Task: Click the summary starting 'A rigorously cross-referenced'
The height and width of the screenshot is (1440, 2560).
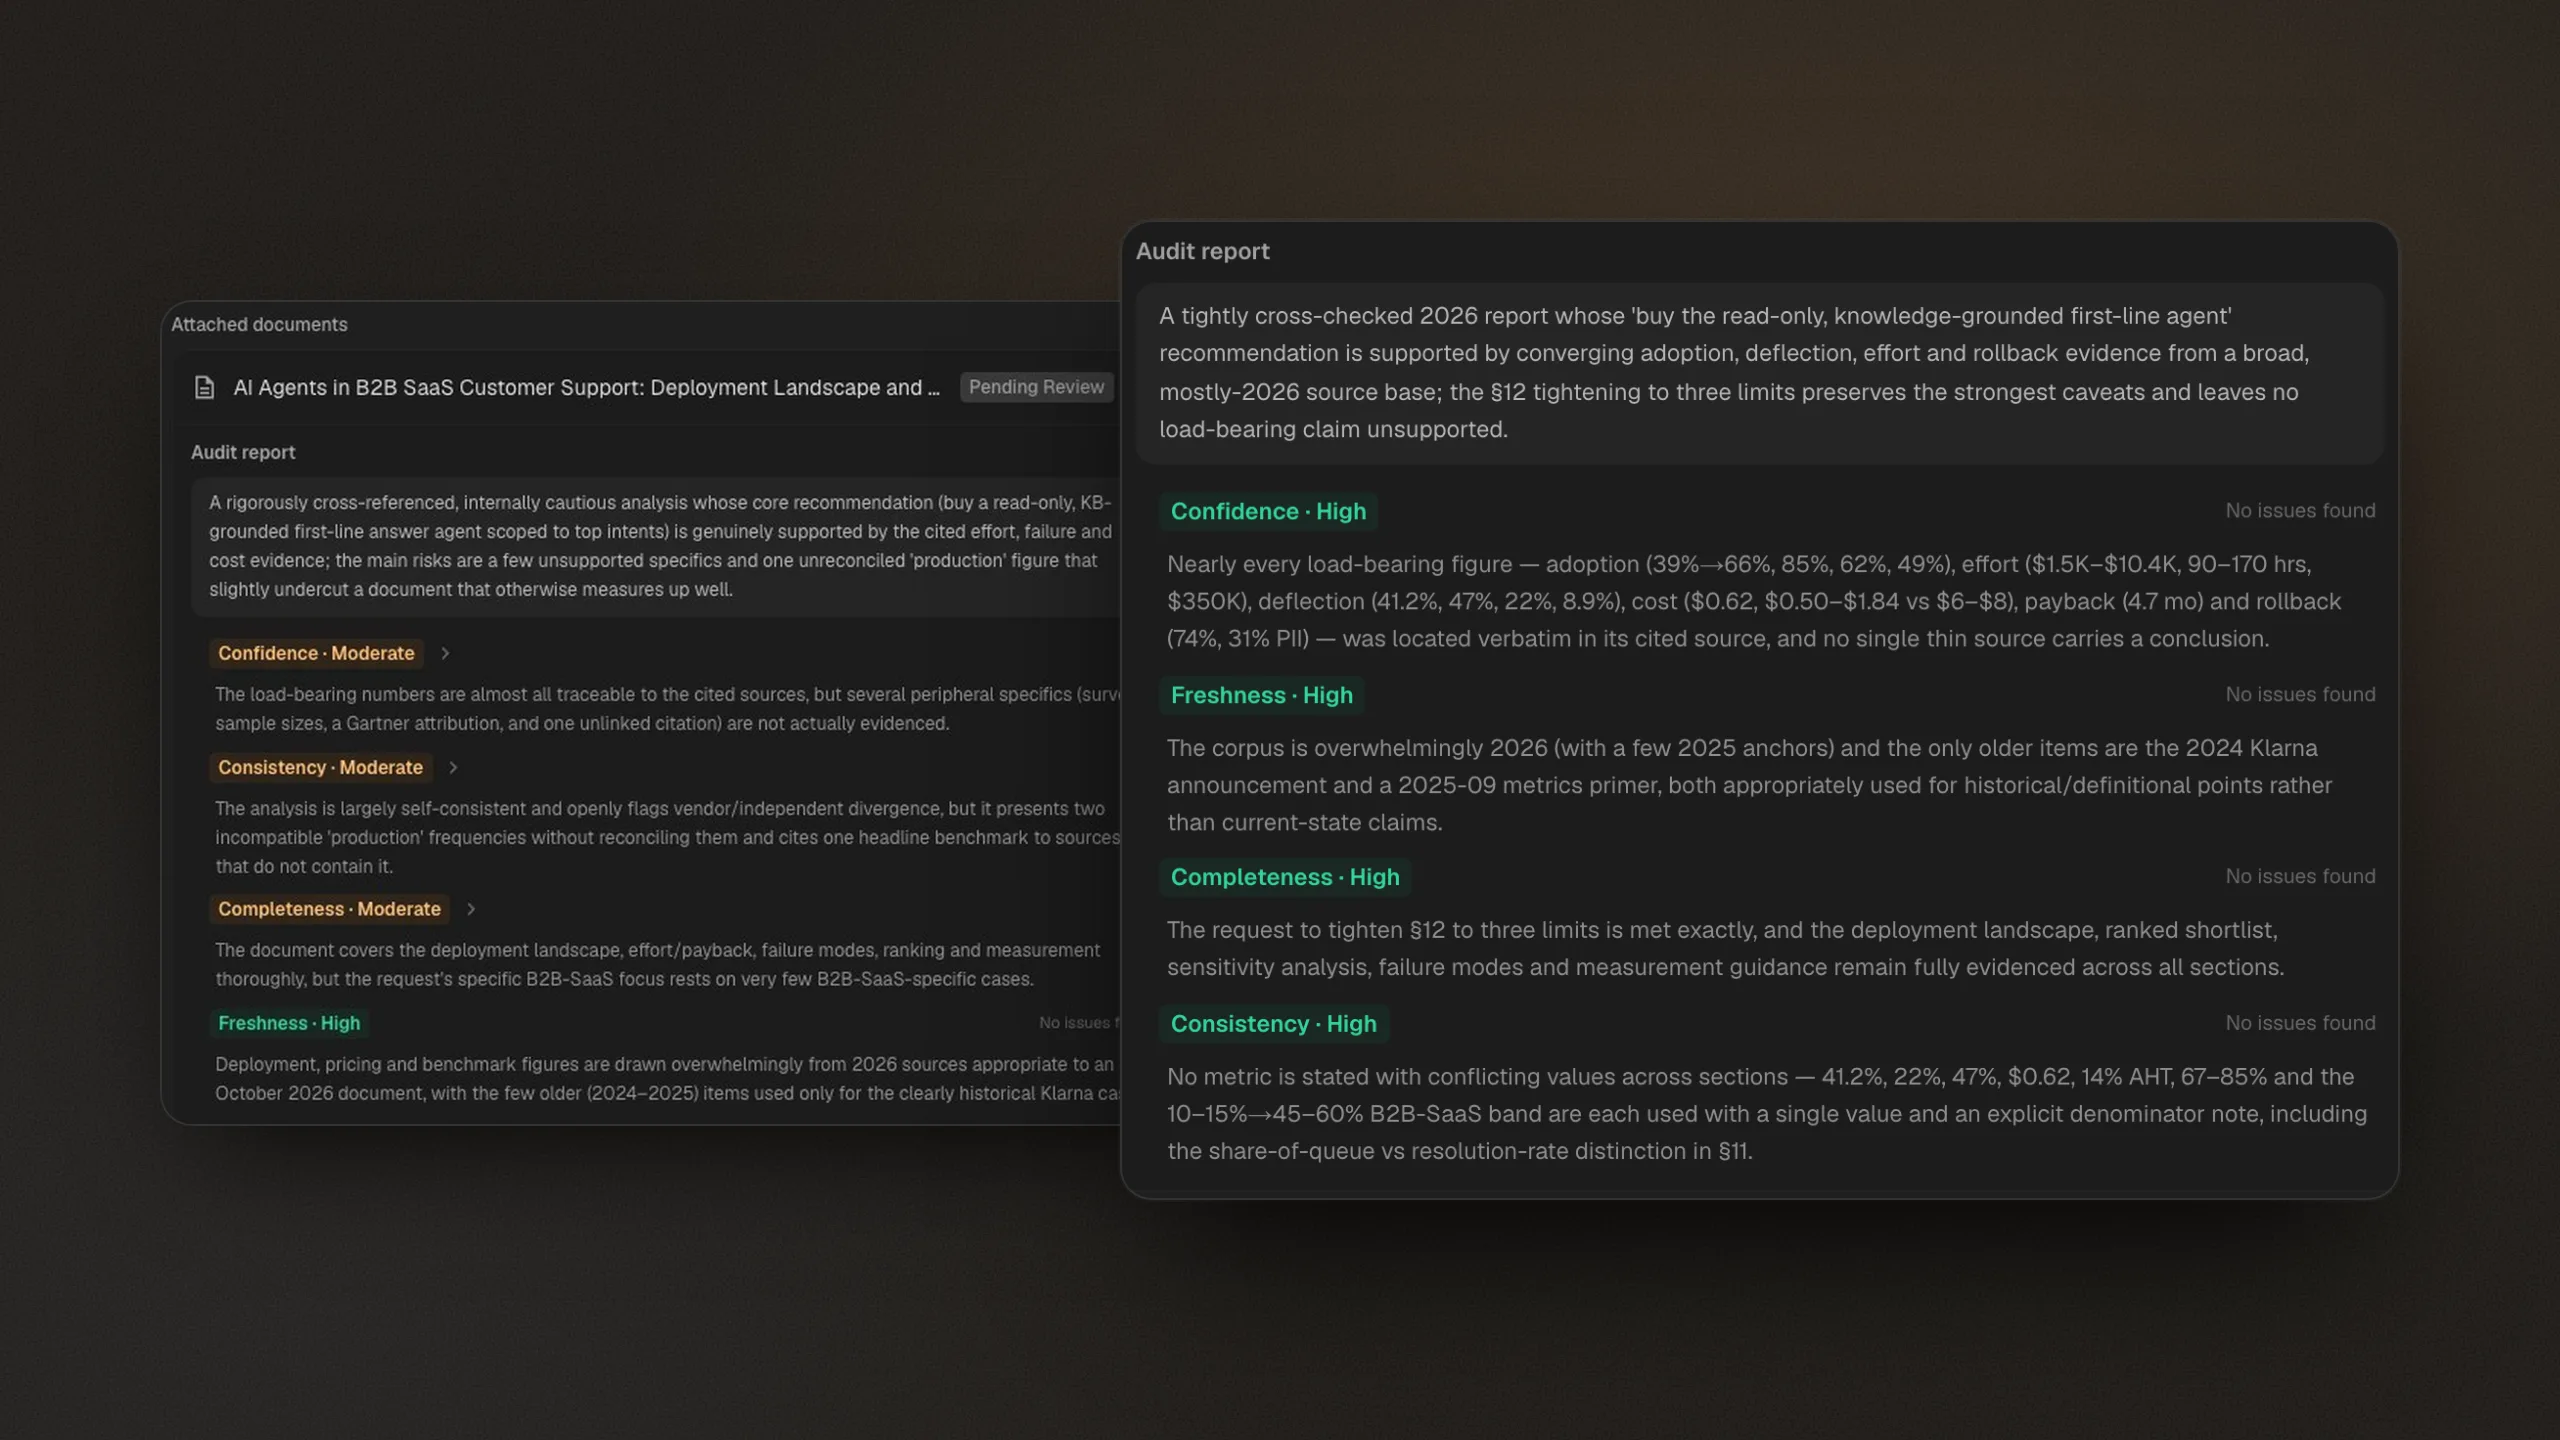Action: (x=657, y=547)
